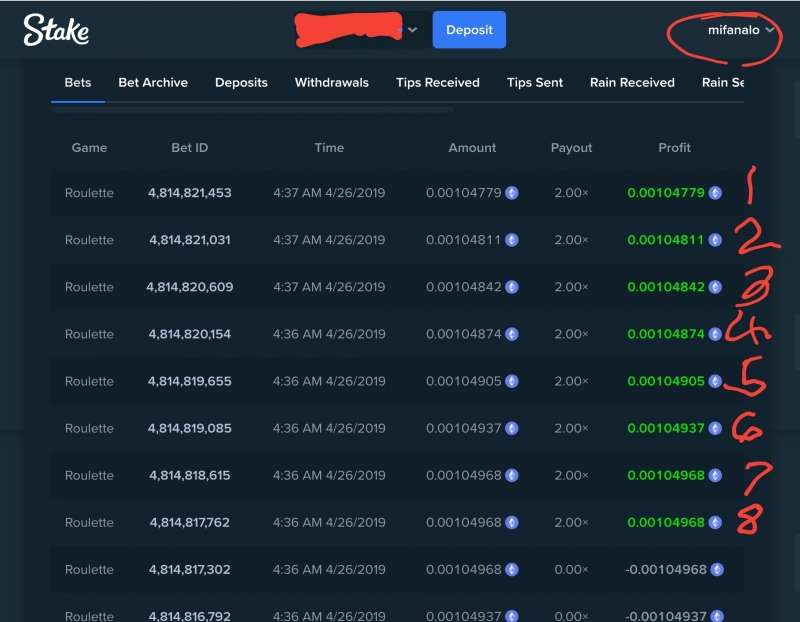Open bet ID 4,814,820,609
The image size is (800, 622).
coord(189,287)
